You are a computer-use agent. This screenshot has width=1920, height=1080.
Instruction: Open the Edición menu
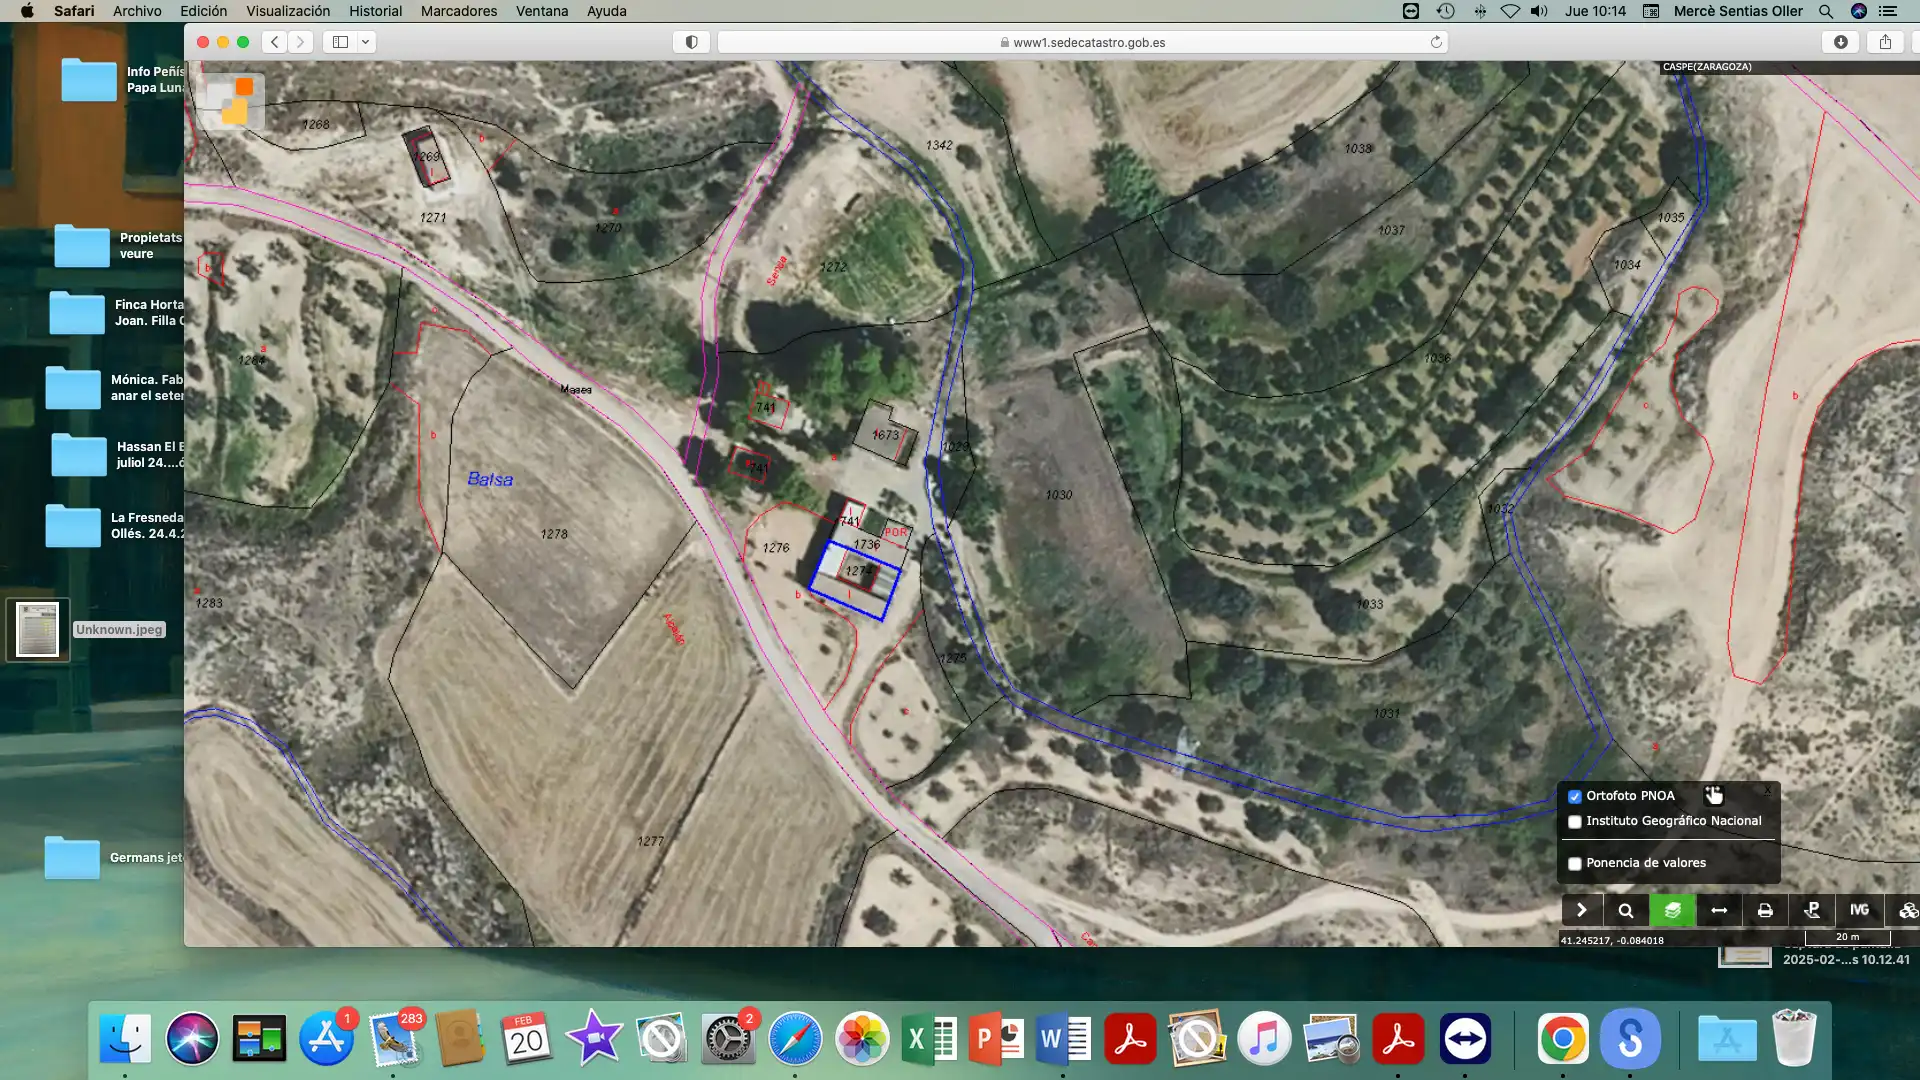click(x=203, y=11)
